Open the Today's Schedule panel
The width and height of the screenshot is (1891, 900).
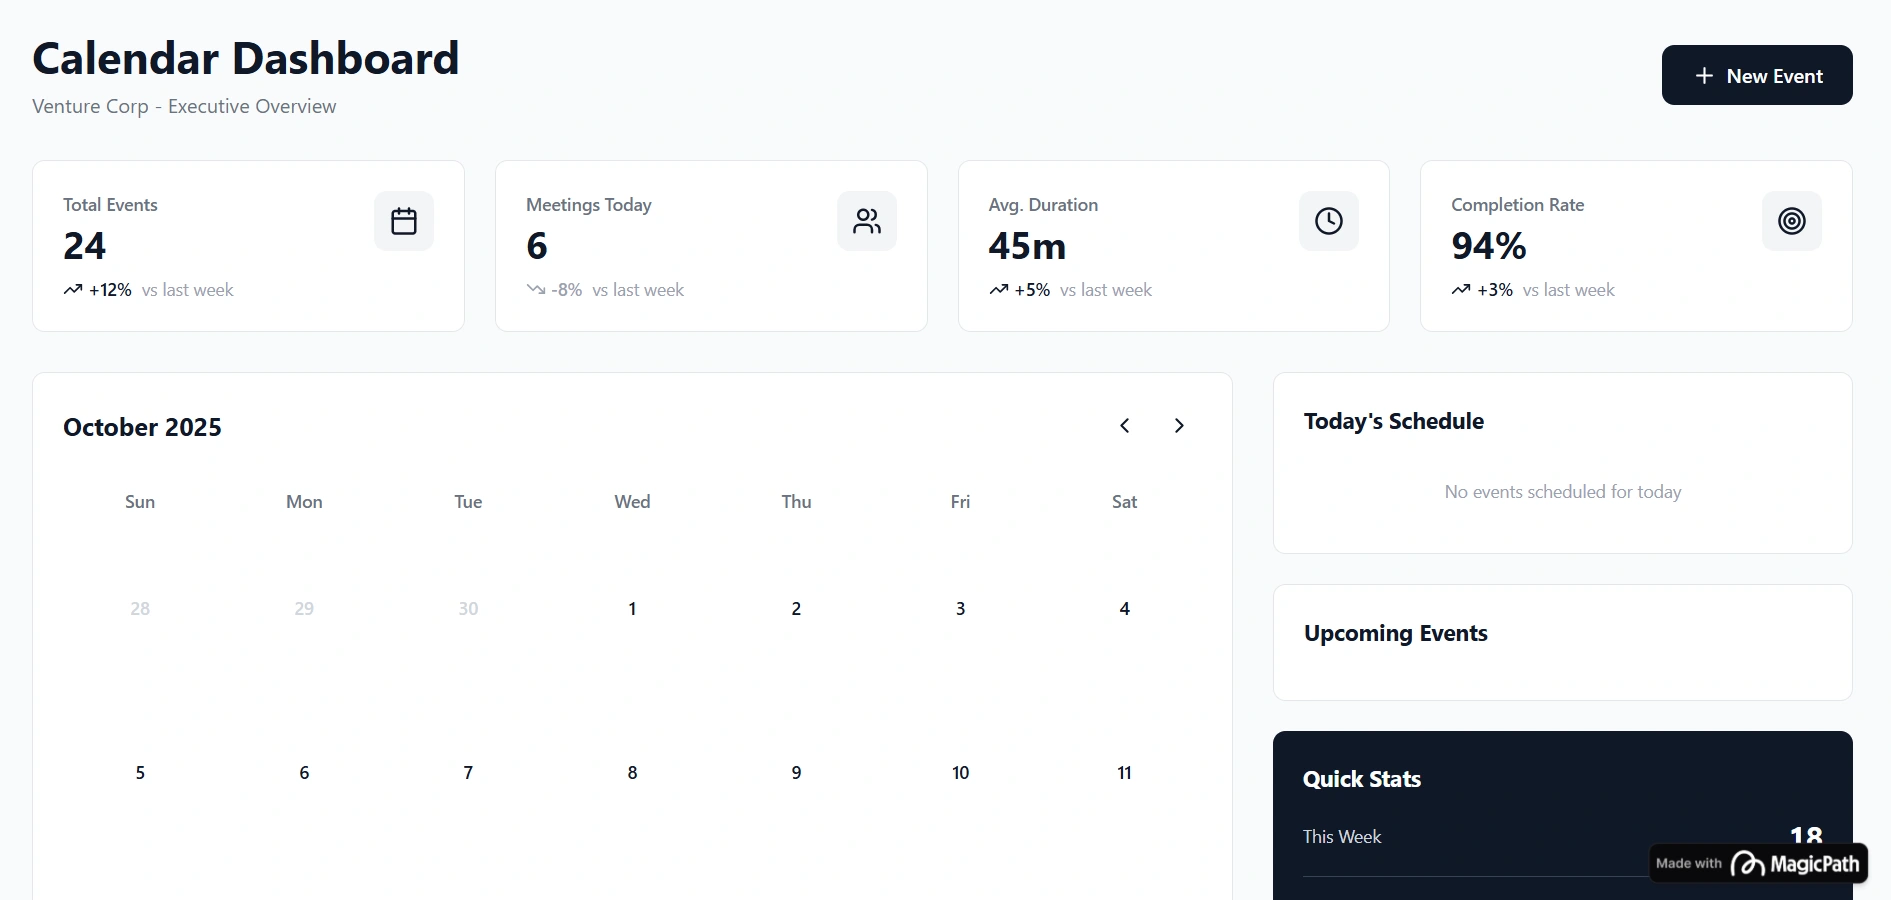(x=1393, y=421)
